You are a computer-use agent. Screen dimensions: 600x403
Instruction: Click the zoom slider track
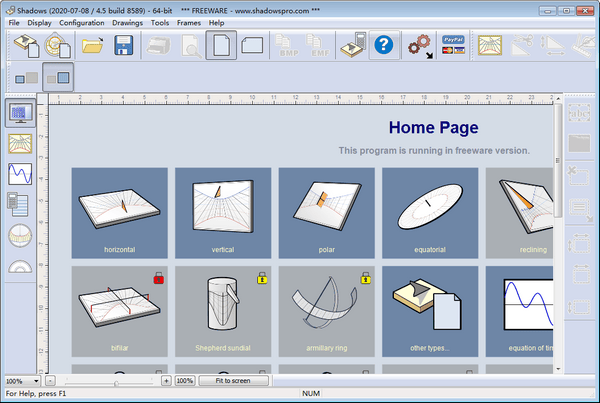110,381
